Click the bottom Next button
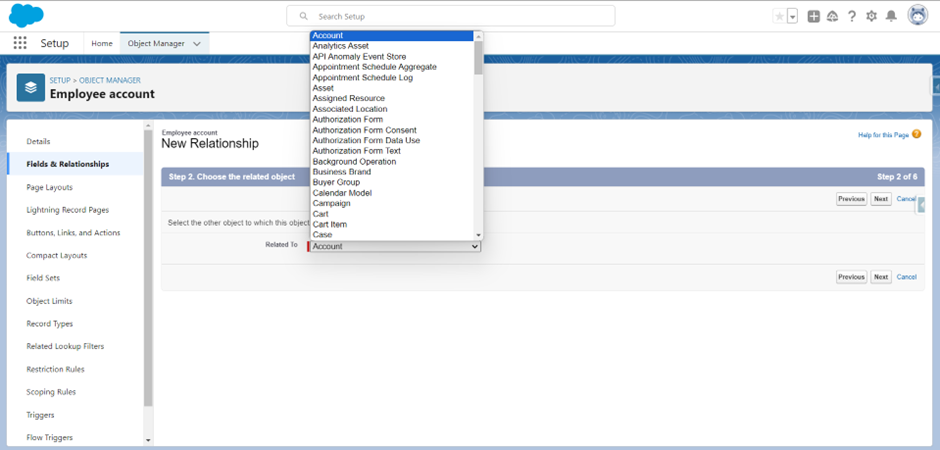The height and width of the screenshot is (450, 940). click(x=880, y=277)
